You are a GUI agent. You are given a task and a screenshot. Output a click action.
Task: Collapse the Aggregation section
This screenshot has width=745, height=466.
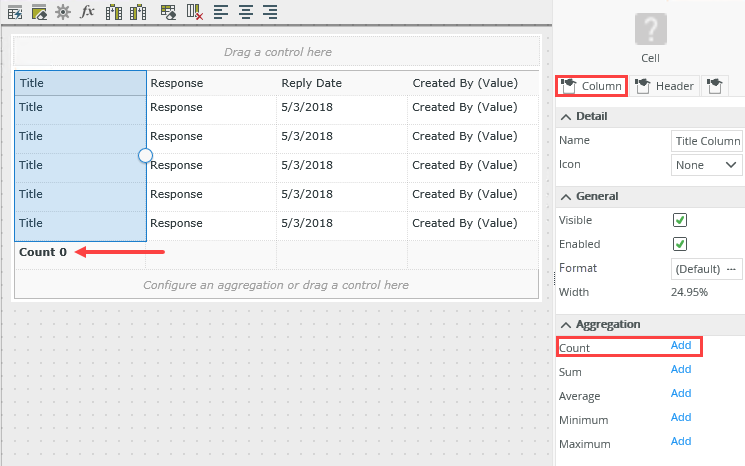[x=565, y=325]
